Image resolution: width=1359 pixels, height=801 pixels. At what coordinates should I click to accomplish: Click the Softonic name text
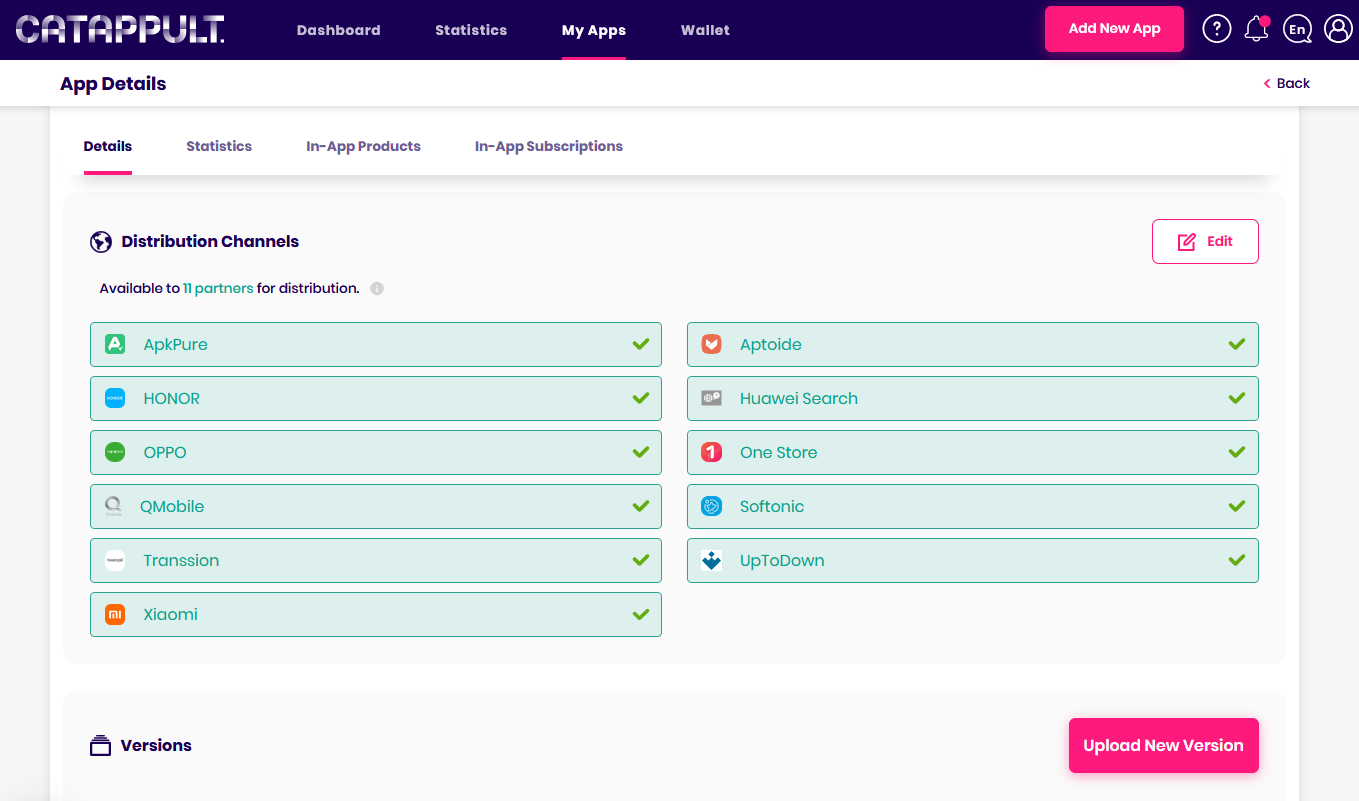point(772,506)
